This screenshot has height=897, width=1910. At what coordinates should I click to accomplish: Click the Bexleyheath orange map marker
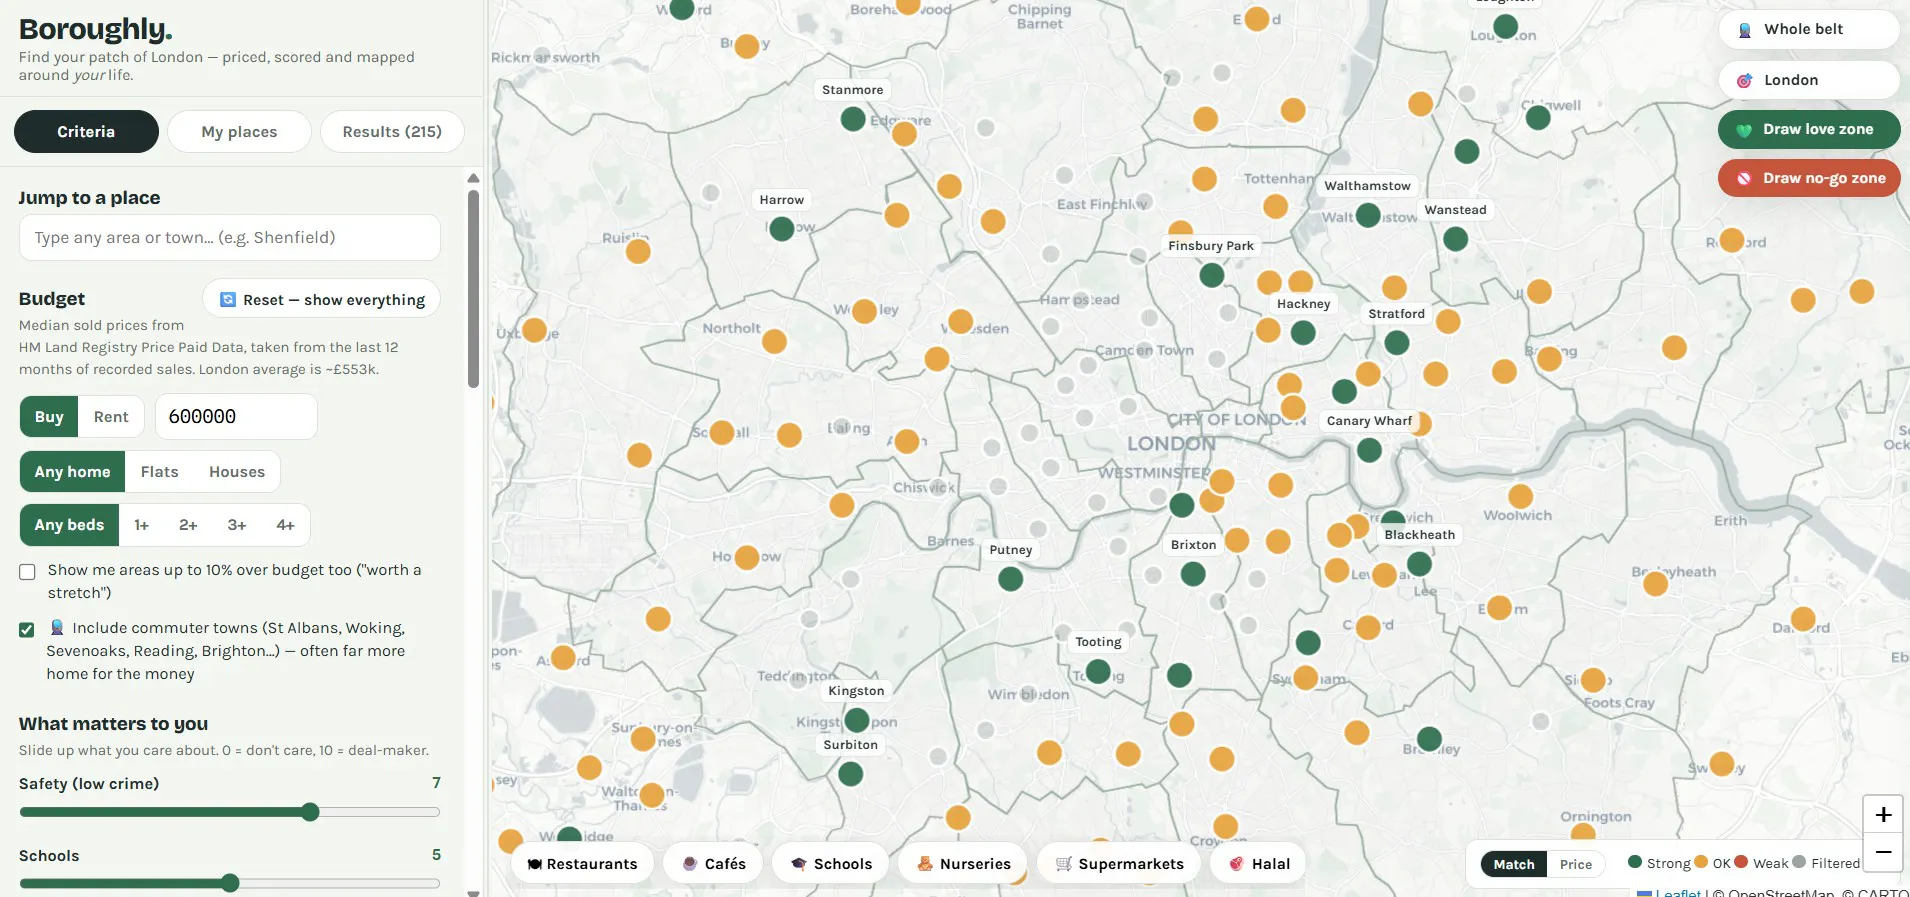click(1656, 584)
